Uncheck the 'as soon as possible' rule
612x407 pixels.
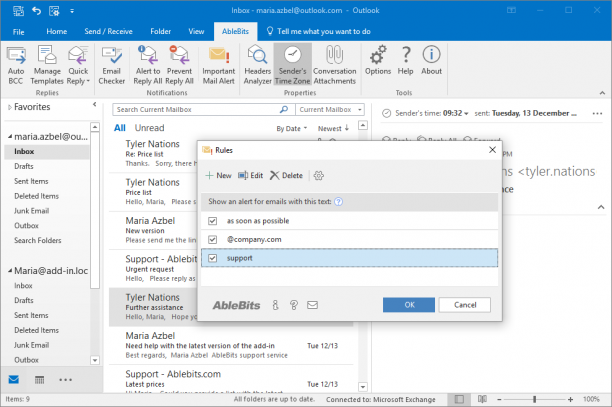click(x=212, y=221)
